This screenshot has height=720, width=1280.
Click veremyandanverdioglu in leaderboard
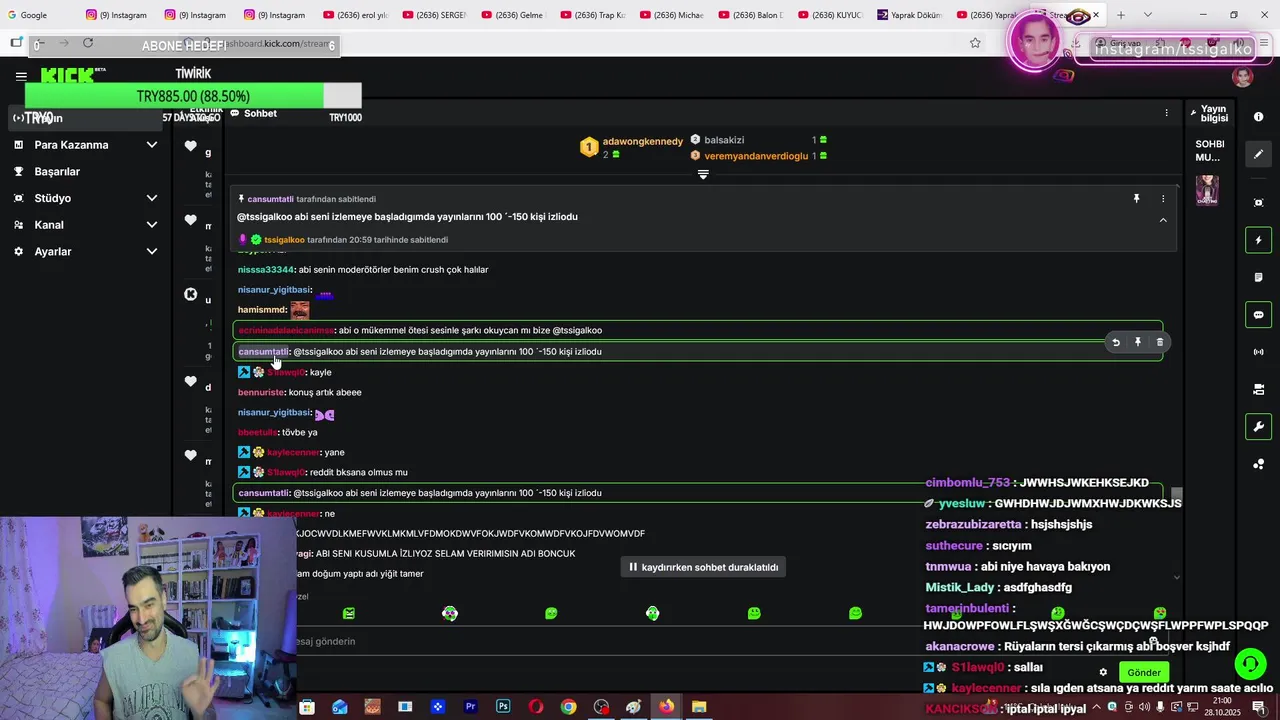point(756,156)
